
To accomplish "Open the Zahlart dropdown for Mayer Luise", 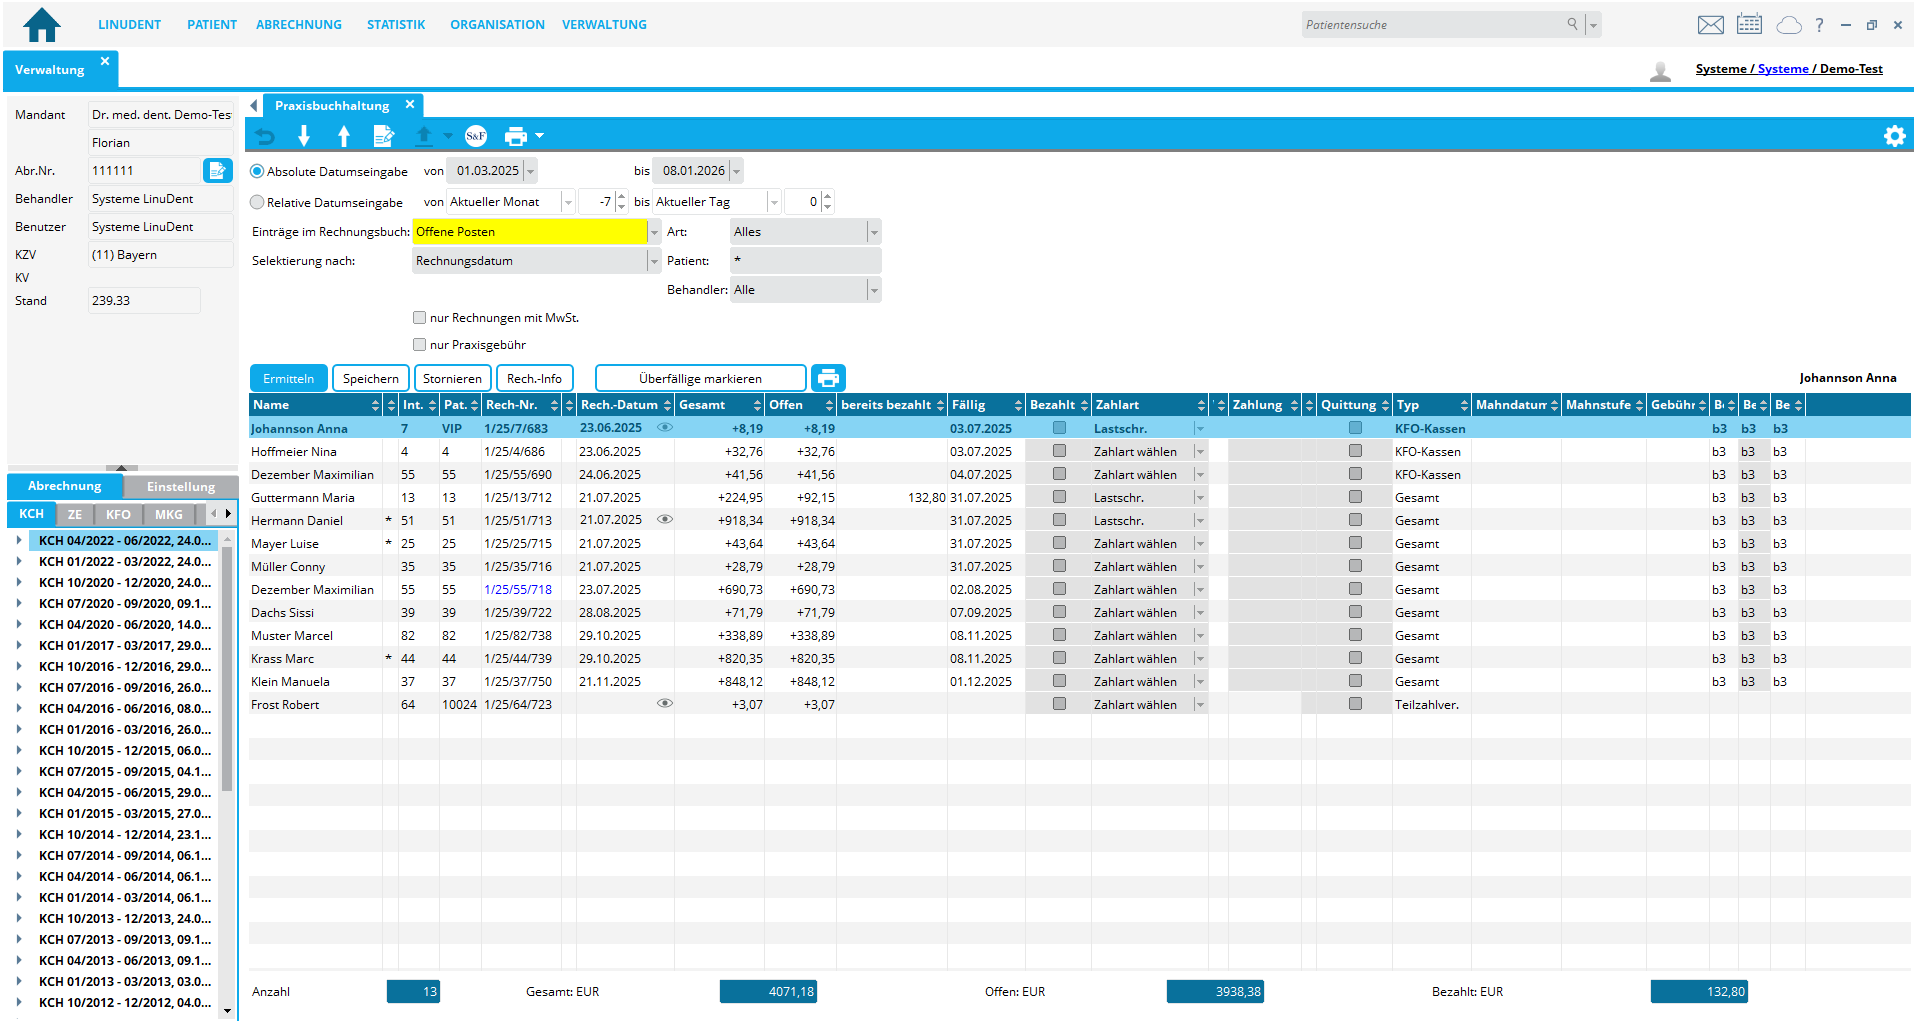I will click(1200, 543).
